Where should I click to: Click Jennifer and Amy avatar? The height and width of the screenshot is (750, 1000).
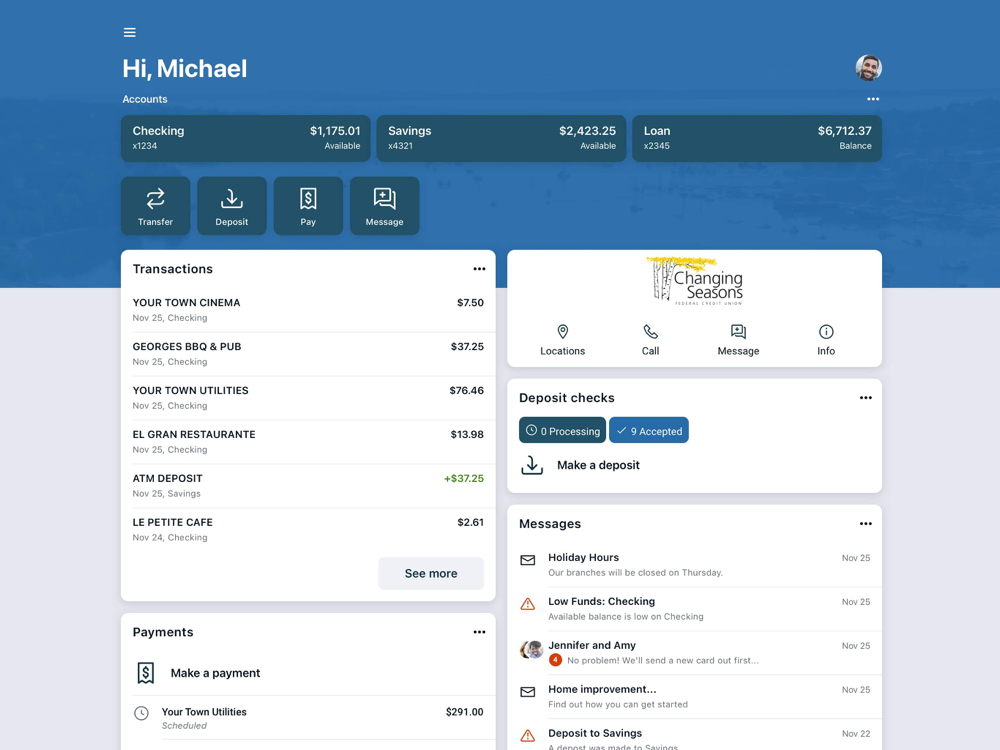click(x=531, y=649)
